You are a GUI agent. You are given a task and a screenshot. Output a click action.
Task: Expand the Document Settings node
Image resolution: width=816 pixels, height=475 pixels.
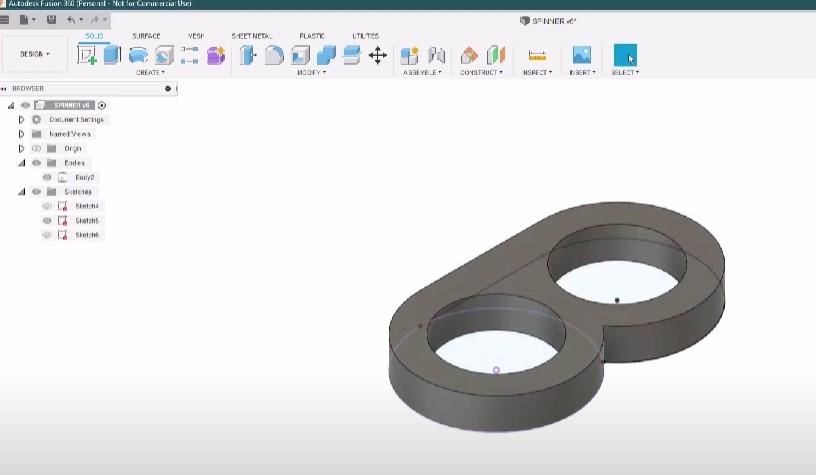pyautogui.click(x=21, y=120)
